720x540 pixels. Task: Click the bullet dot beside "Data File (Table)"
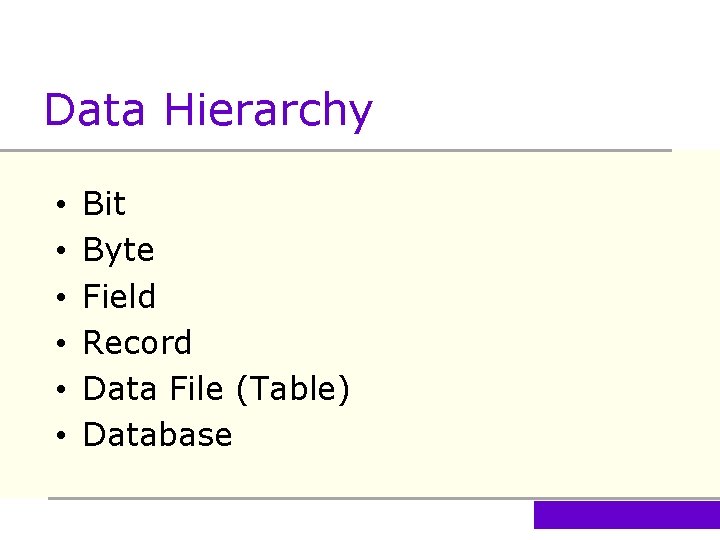pyautogui.click(x=61, y=390)
